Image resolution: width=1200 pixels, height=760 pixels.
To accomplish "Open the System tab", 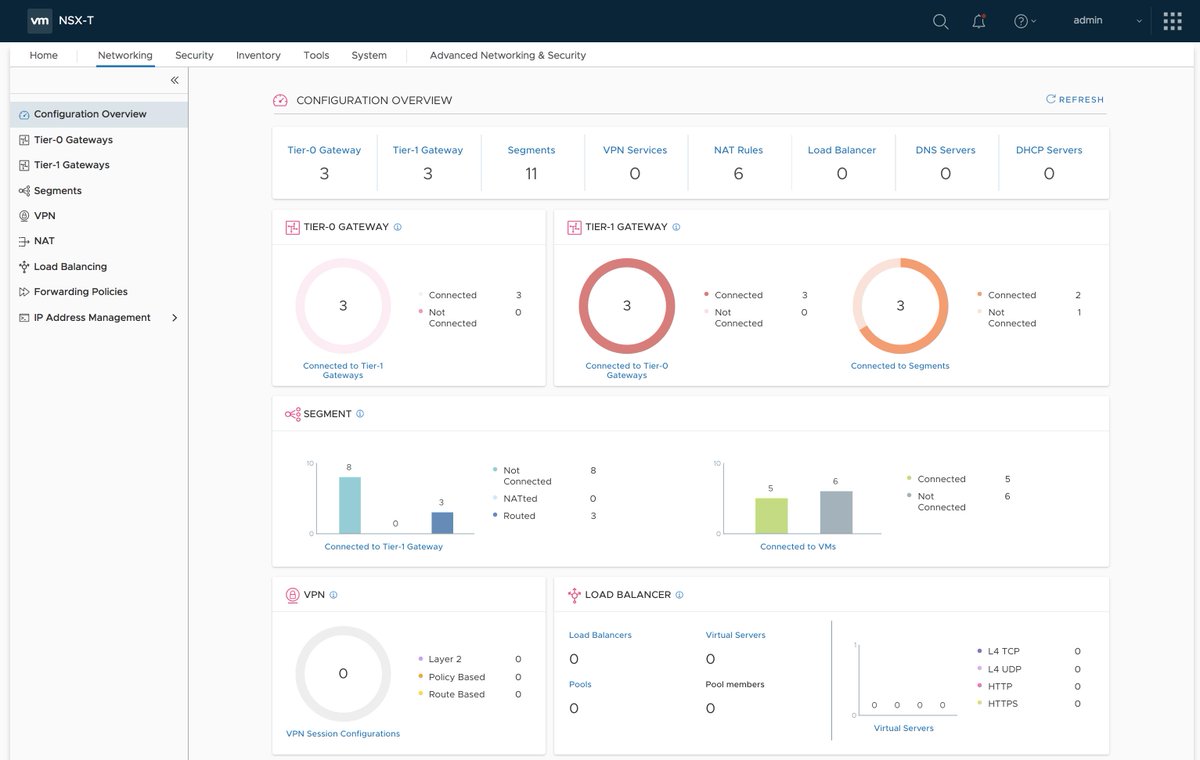I will click(368, 55).
